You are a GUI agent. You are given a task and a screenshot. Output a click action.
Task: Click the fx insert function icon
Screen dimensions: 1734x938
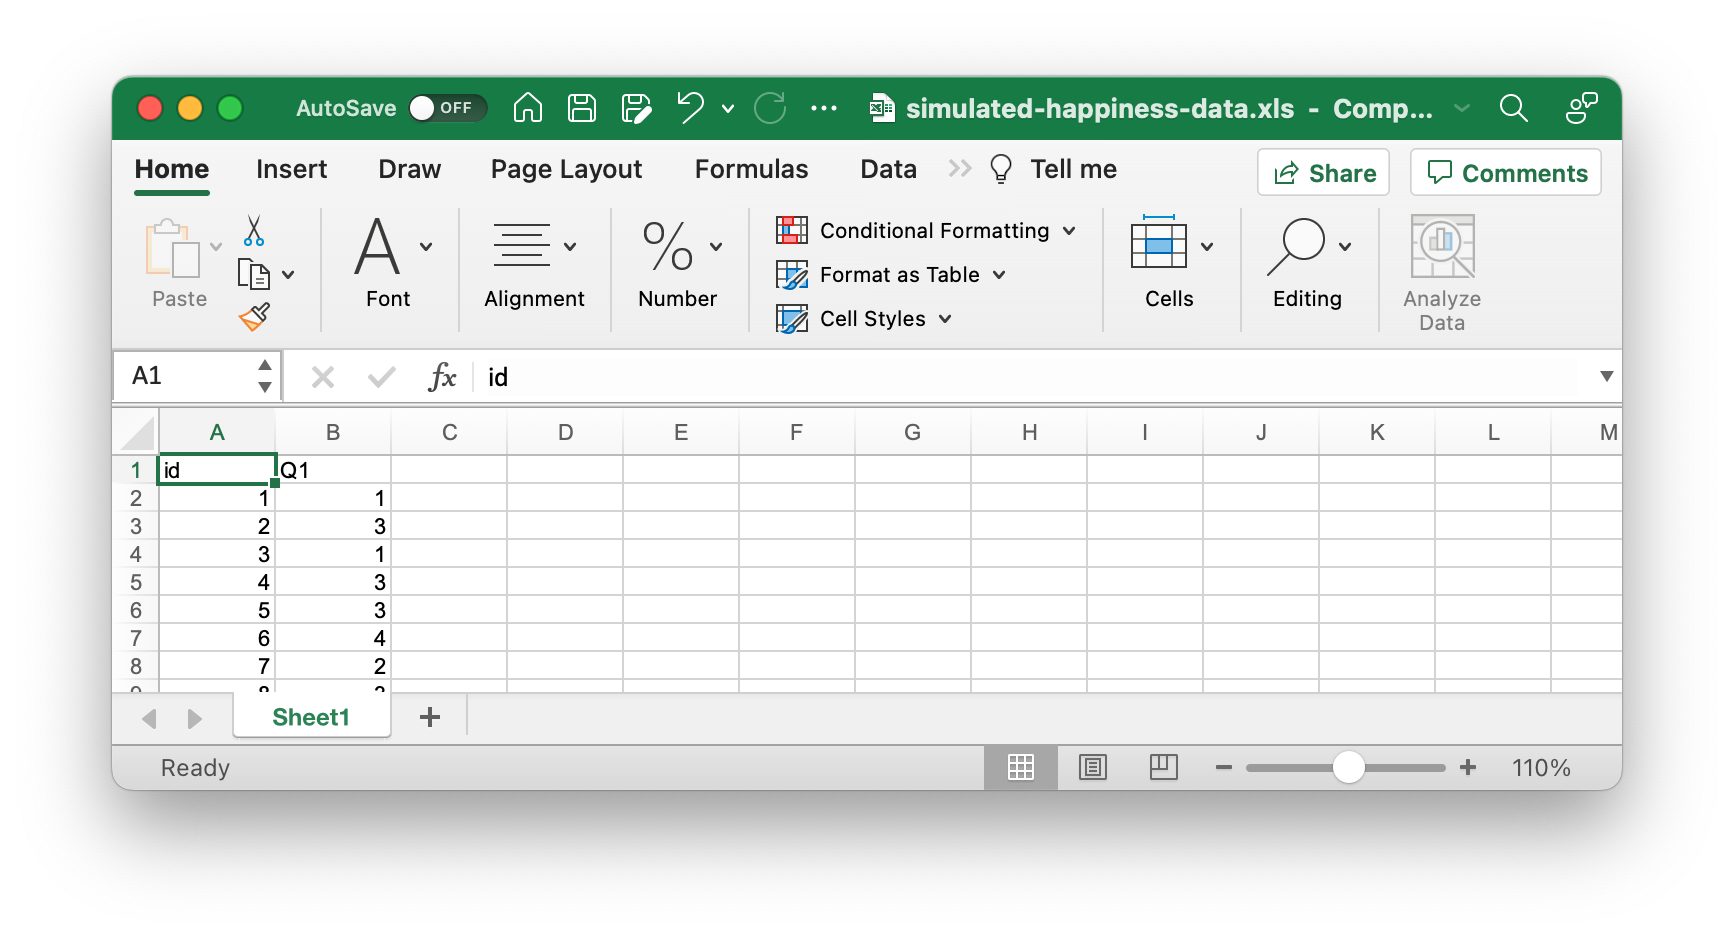point(442,377)
